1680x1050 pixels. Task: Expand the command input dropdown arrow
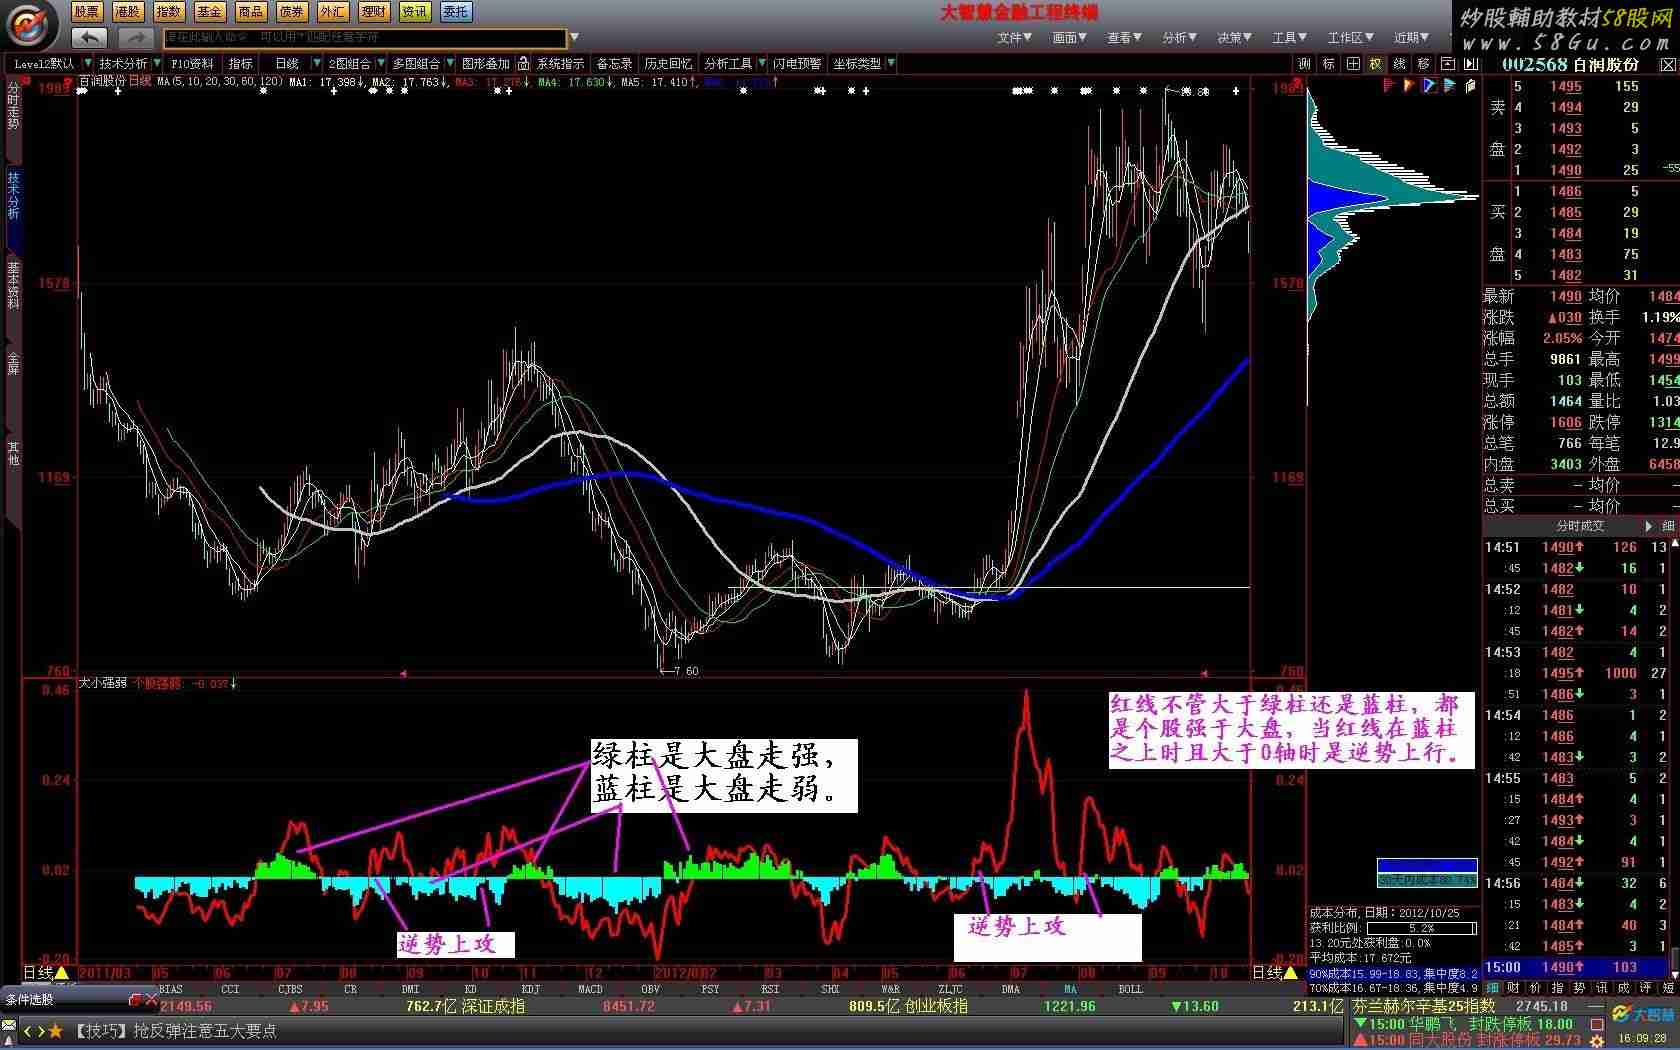pyautogui.click(x=574, y=38)
